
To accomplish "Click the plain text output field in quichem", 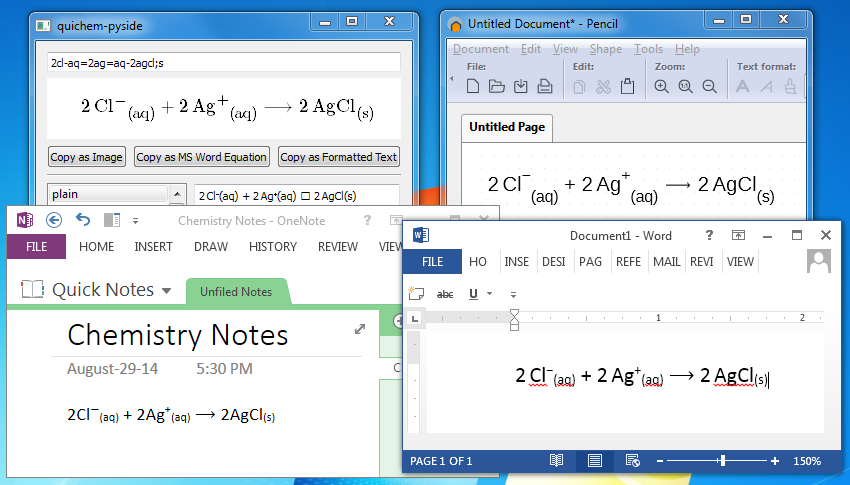I will (297, 195).
